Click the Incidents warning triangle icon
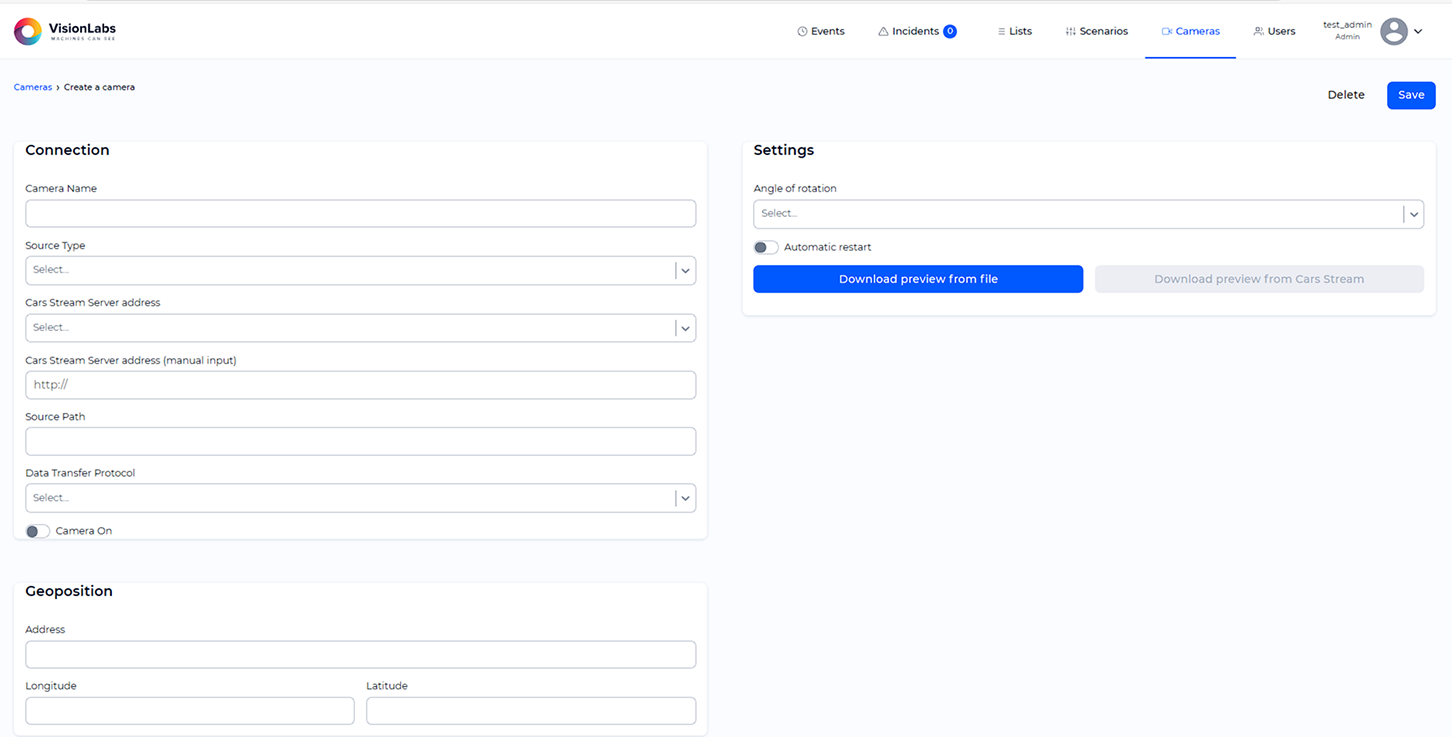This screenshot has height=737, width=1452. pos(882,31)
